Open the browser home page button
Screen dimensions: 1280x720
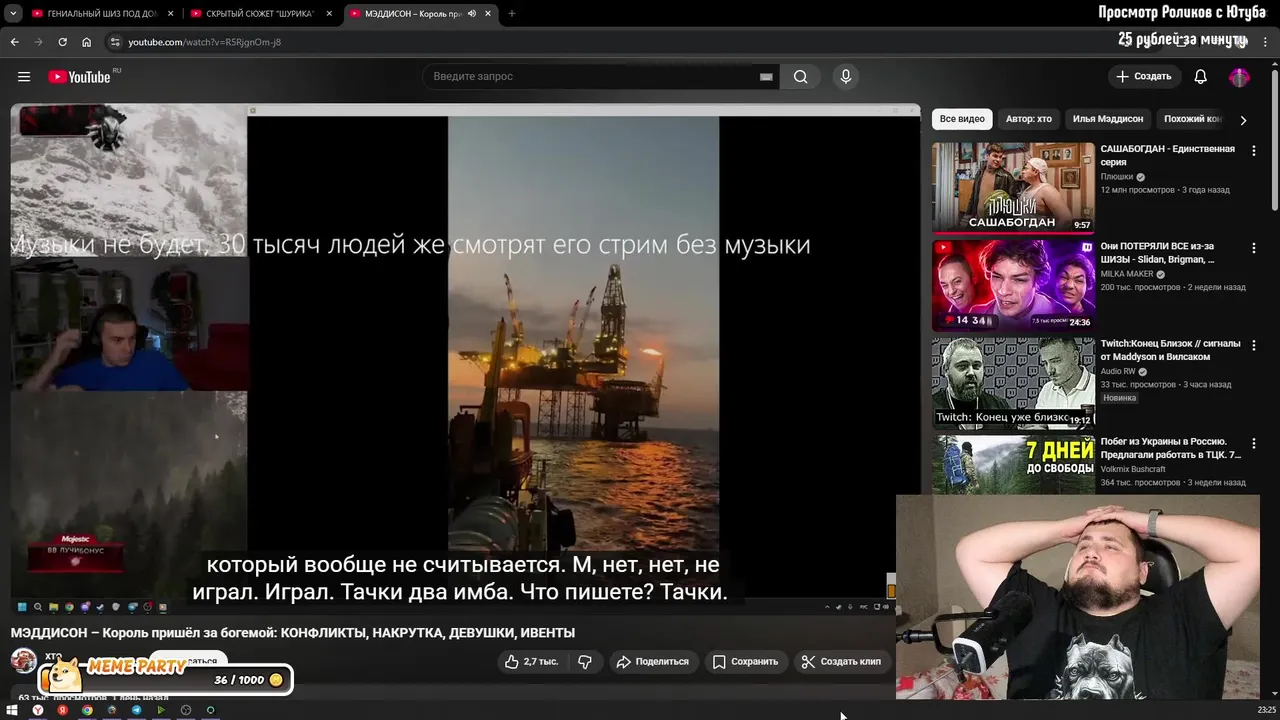tap(86, 42)
